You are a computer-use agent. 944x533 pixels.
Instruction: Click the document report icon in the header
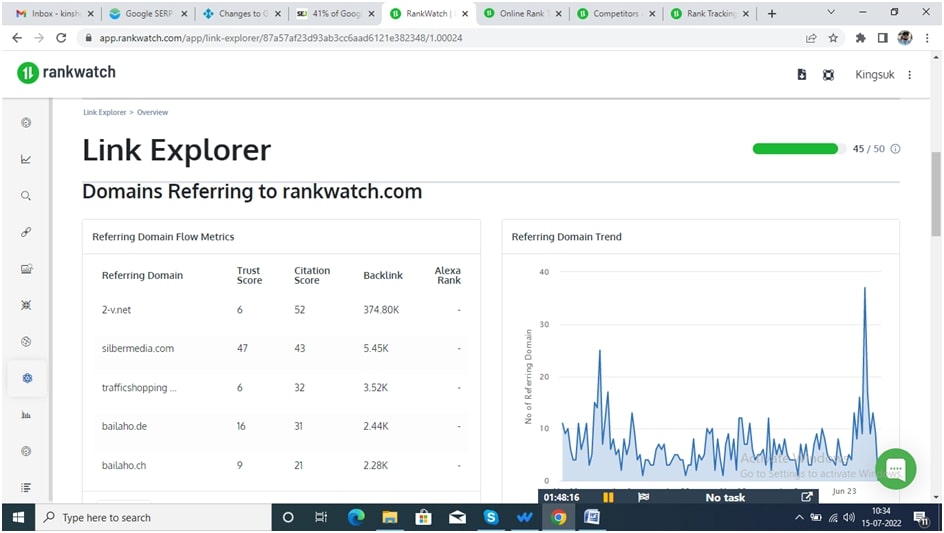click(801, 75)
